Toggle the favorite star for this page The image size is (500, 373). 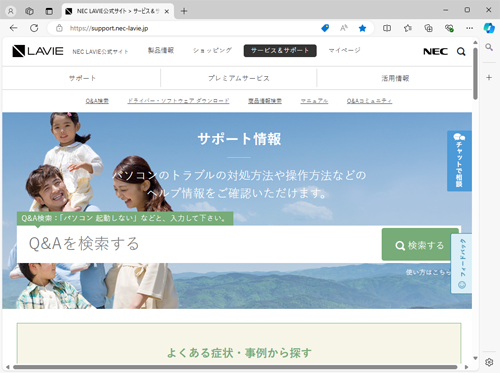pos(362,28)
